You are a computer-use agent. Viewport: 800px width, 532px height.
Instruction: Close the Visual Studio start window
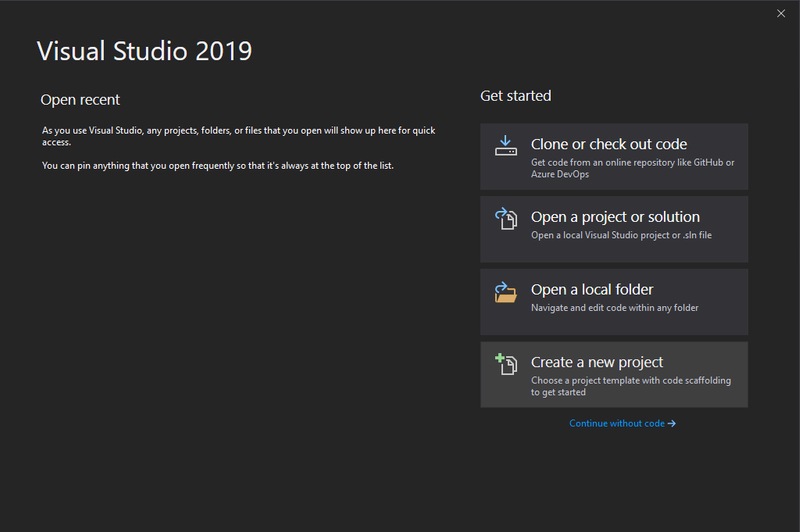(x=781, y=13)
